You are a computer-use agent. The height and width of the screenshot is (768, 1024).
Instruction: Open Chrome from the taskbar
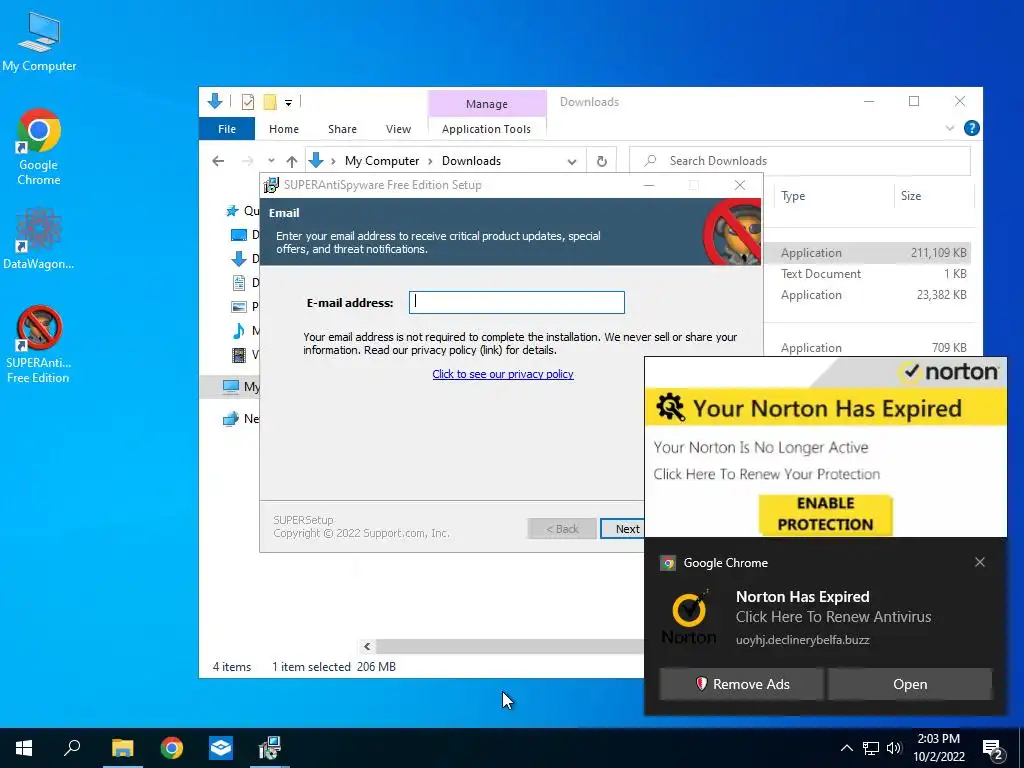click(172, 748)
